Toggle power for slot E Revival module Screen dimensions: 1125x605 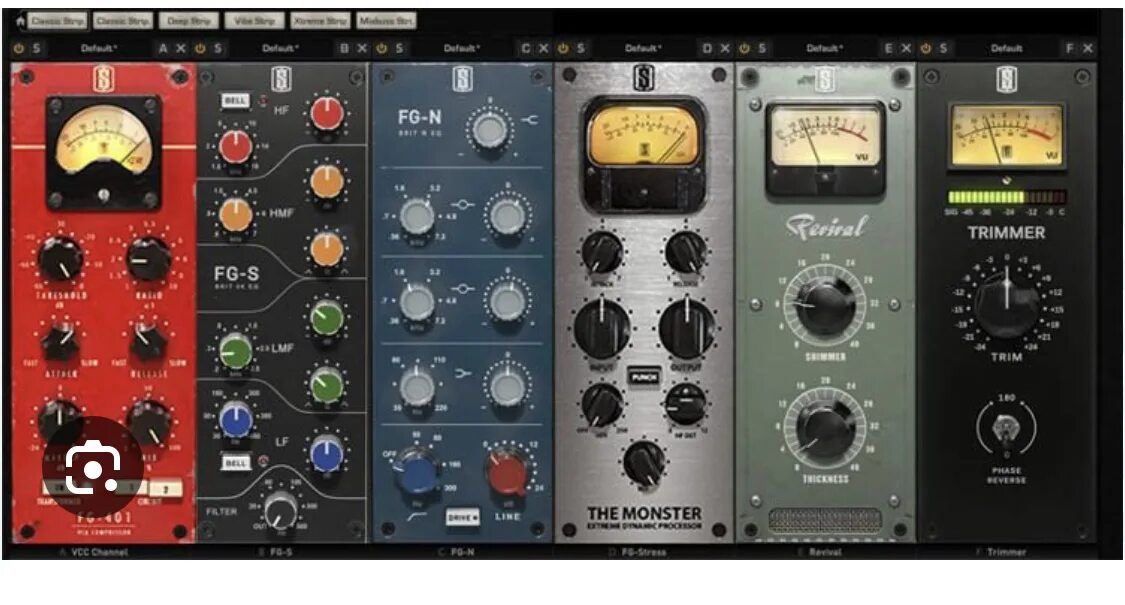click(744, 49)
